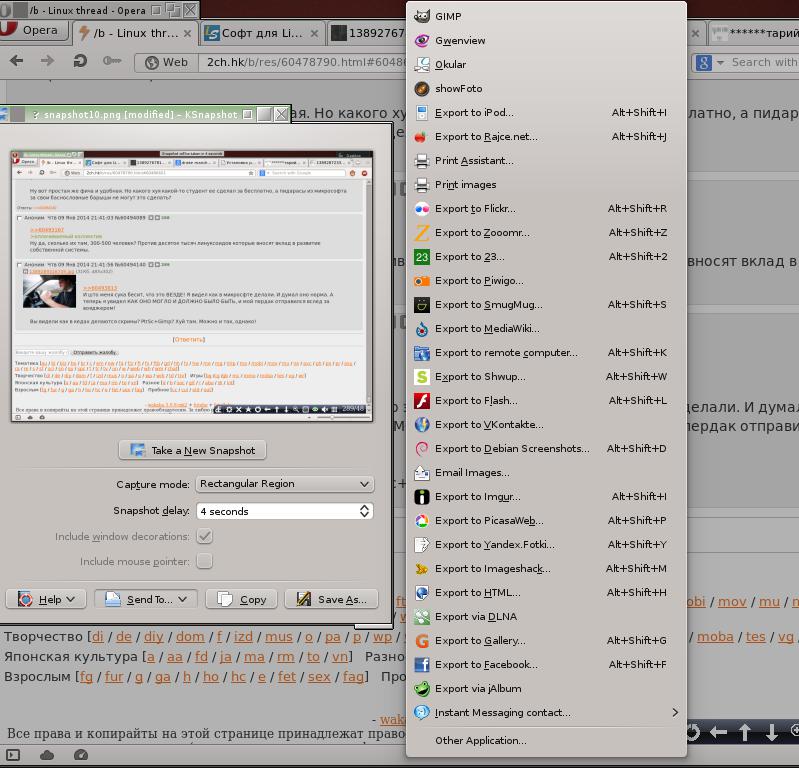Click the Export via jAlbum frog icon
The width and height of the screenshot is (799, 768).
[422, 688]
